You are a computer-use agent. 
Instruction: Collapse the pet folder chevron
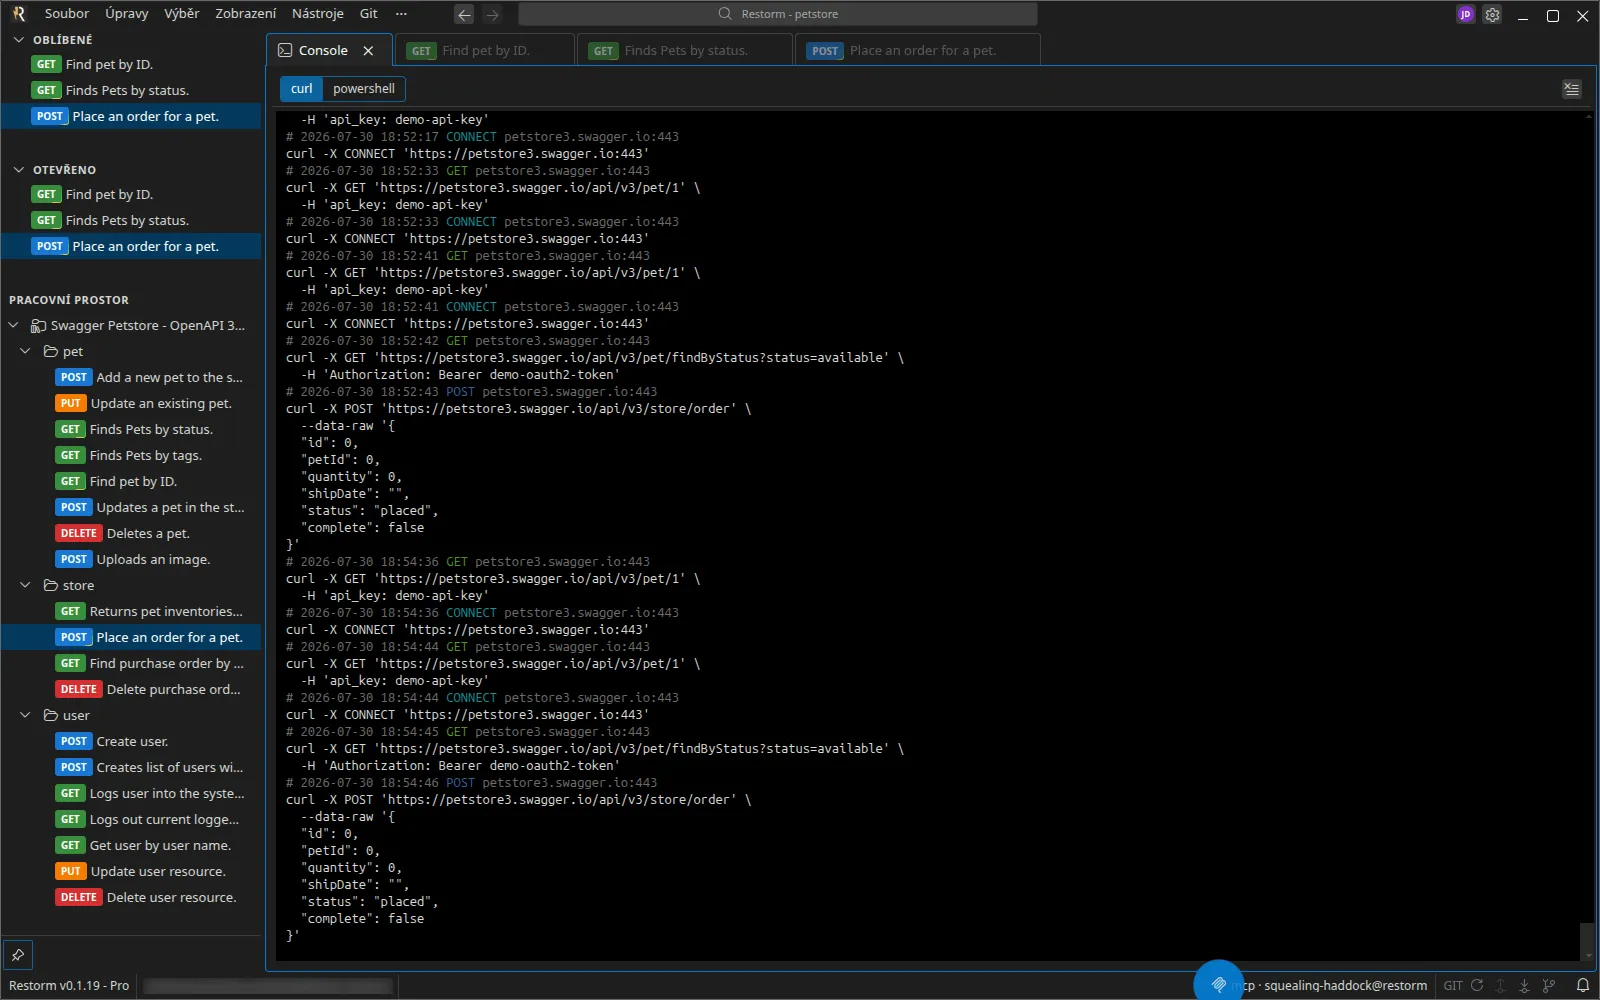tap(26, 352)
